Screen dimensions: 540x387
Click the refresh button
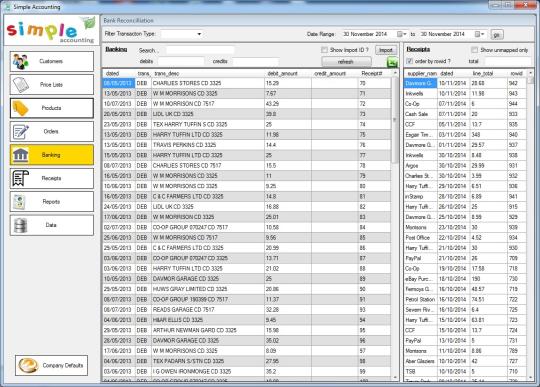[346, 62]
